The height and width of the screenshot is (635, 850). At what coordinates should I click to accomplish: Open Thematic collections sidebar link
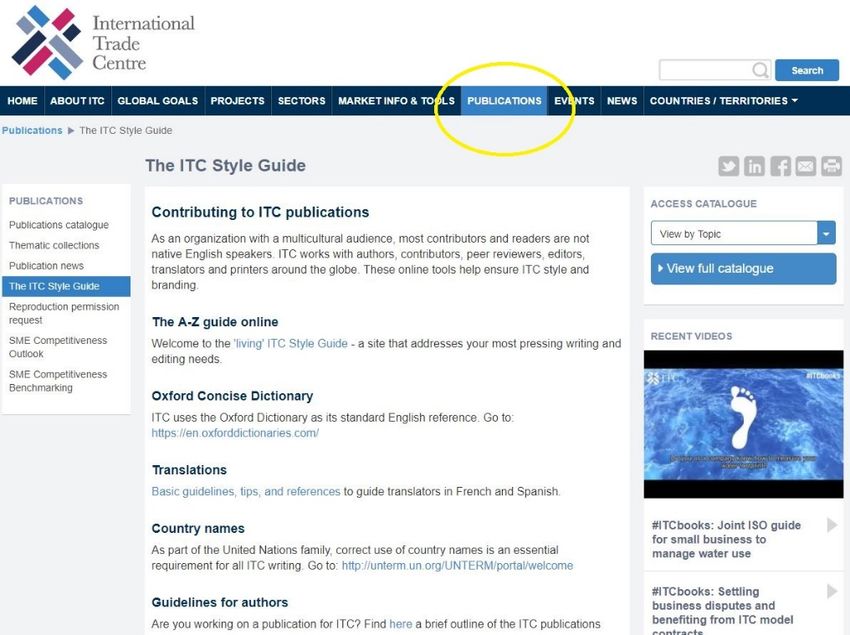[54, 245]
